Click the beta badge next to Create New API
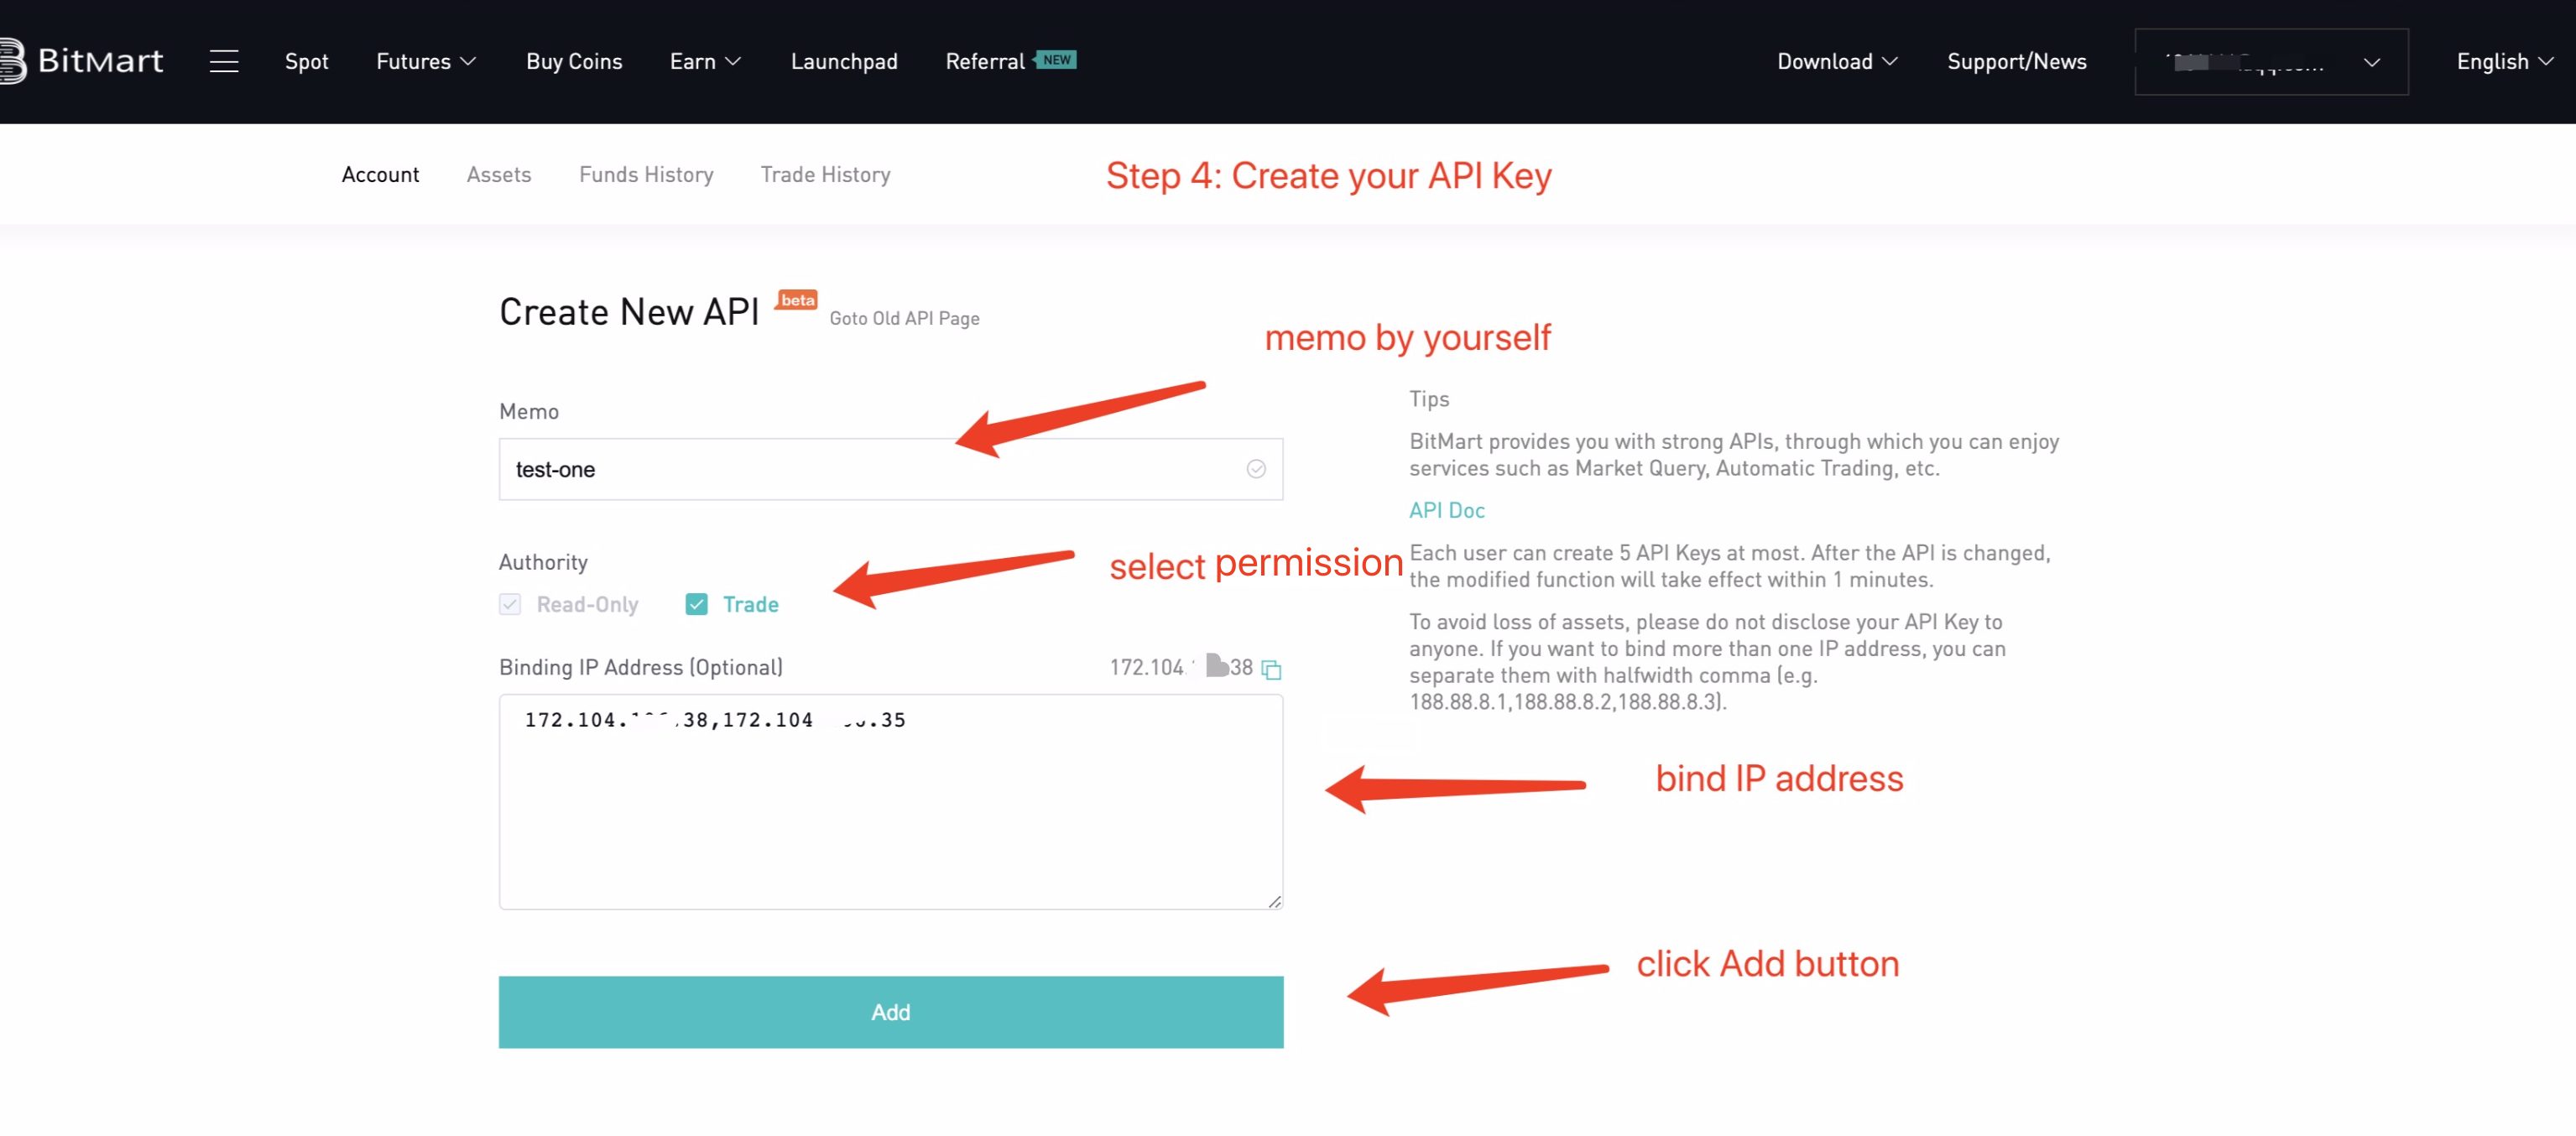 coord(797,300)
